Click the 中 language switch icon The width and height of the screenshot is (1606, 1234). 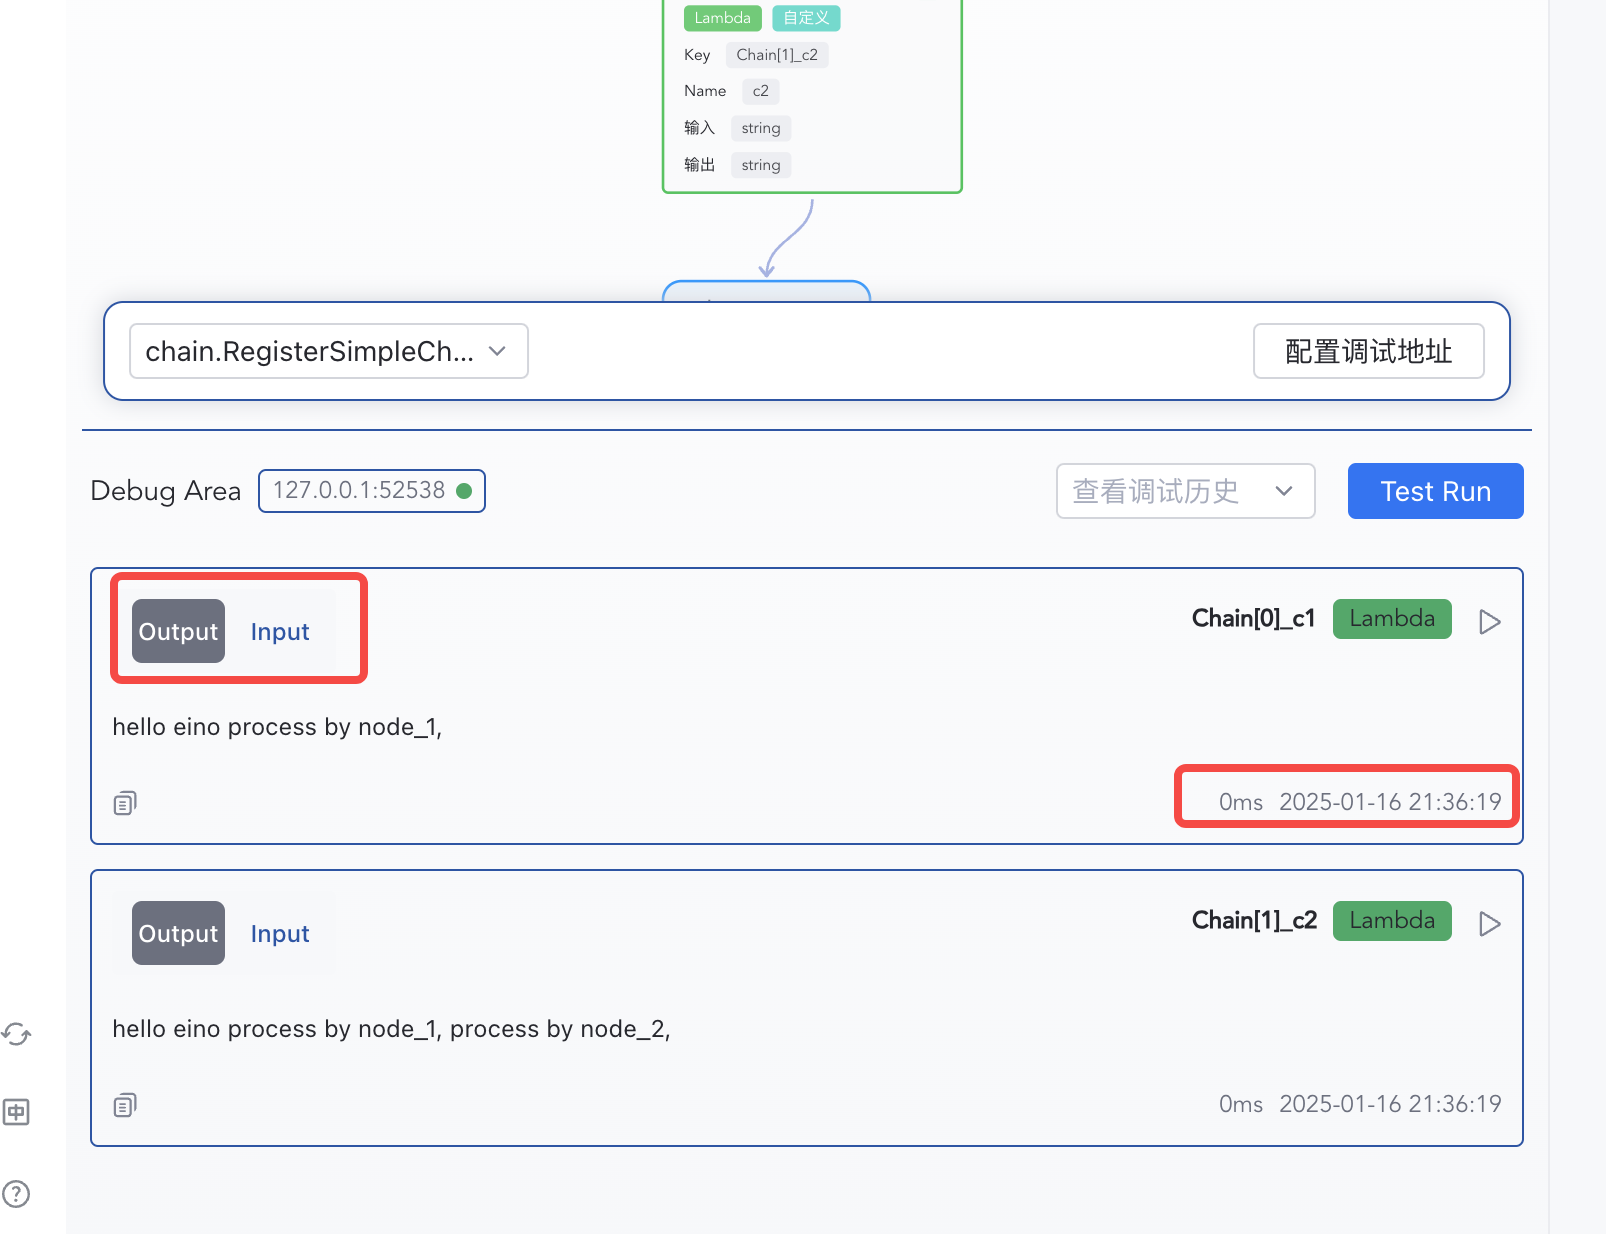pos(17,1112)
